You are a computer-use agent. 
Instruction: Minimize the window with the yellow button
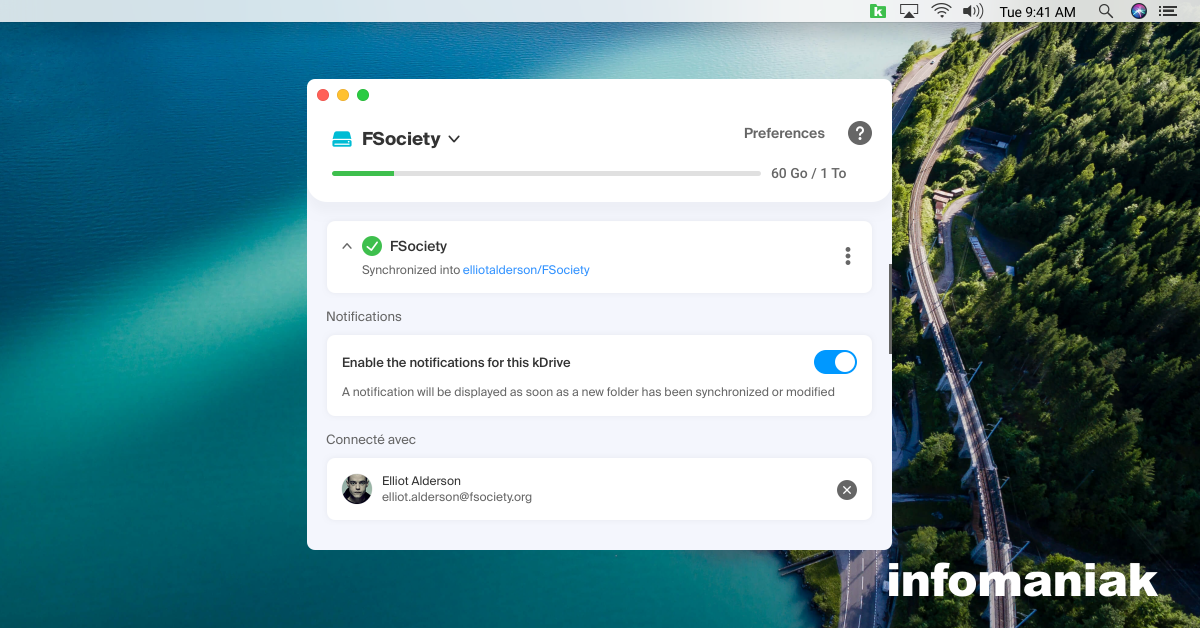coord(343,95)
